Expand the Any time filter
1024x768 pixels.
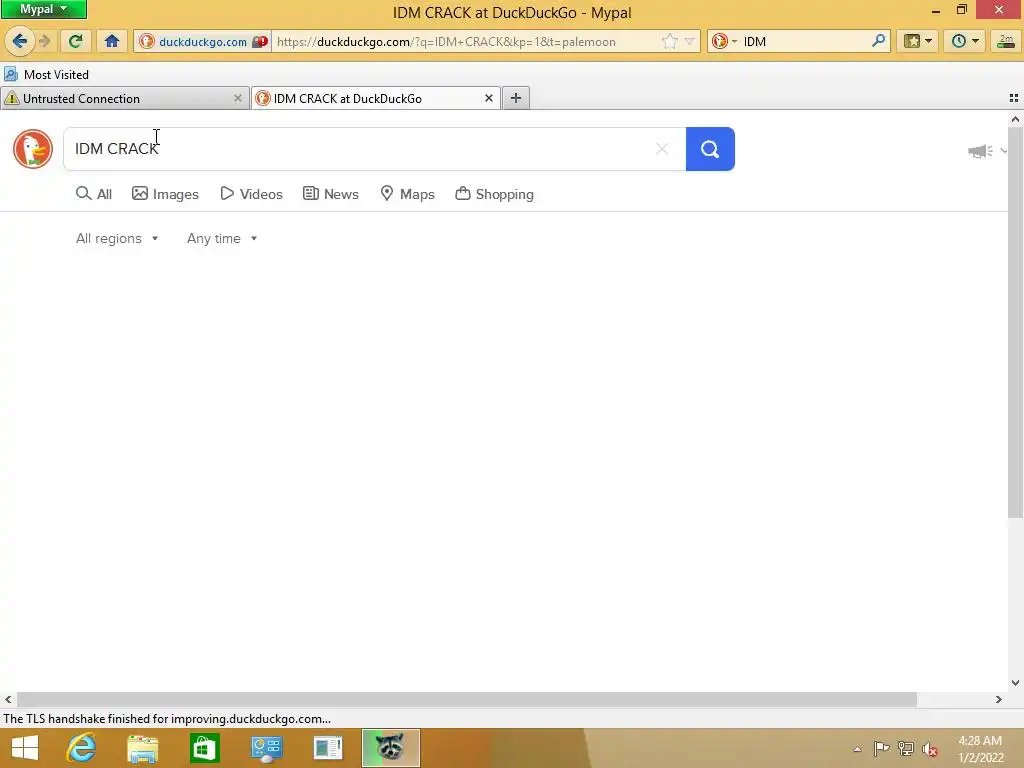[x=222, y=238]
